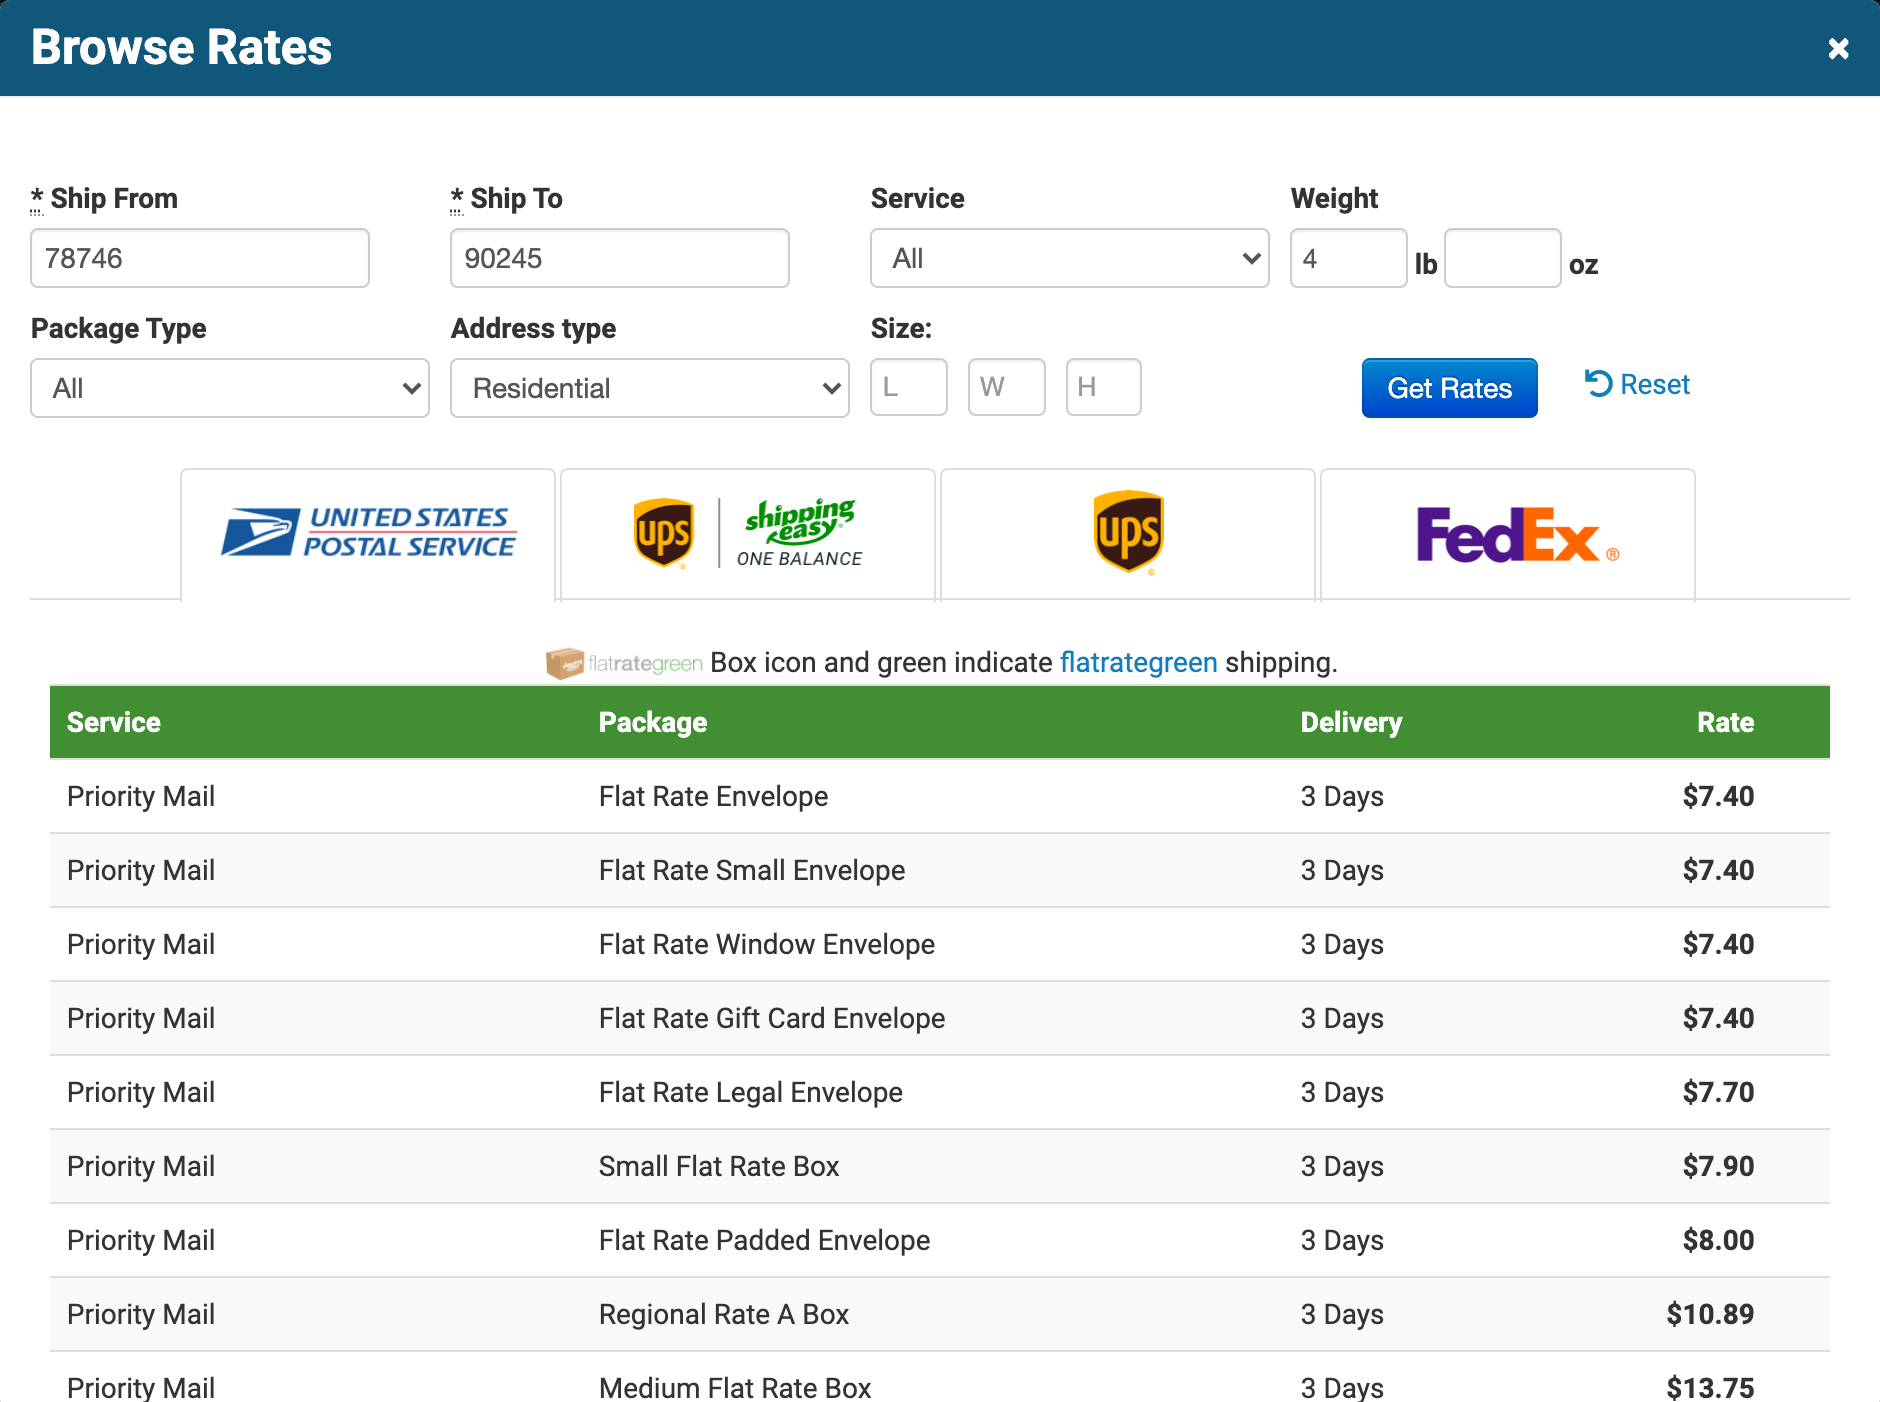Click the Ship To ZIP field
The height and width of the screenshot is (1402, 1880).
coord(619,258)
